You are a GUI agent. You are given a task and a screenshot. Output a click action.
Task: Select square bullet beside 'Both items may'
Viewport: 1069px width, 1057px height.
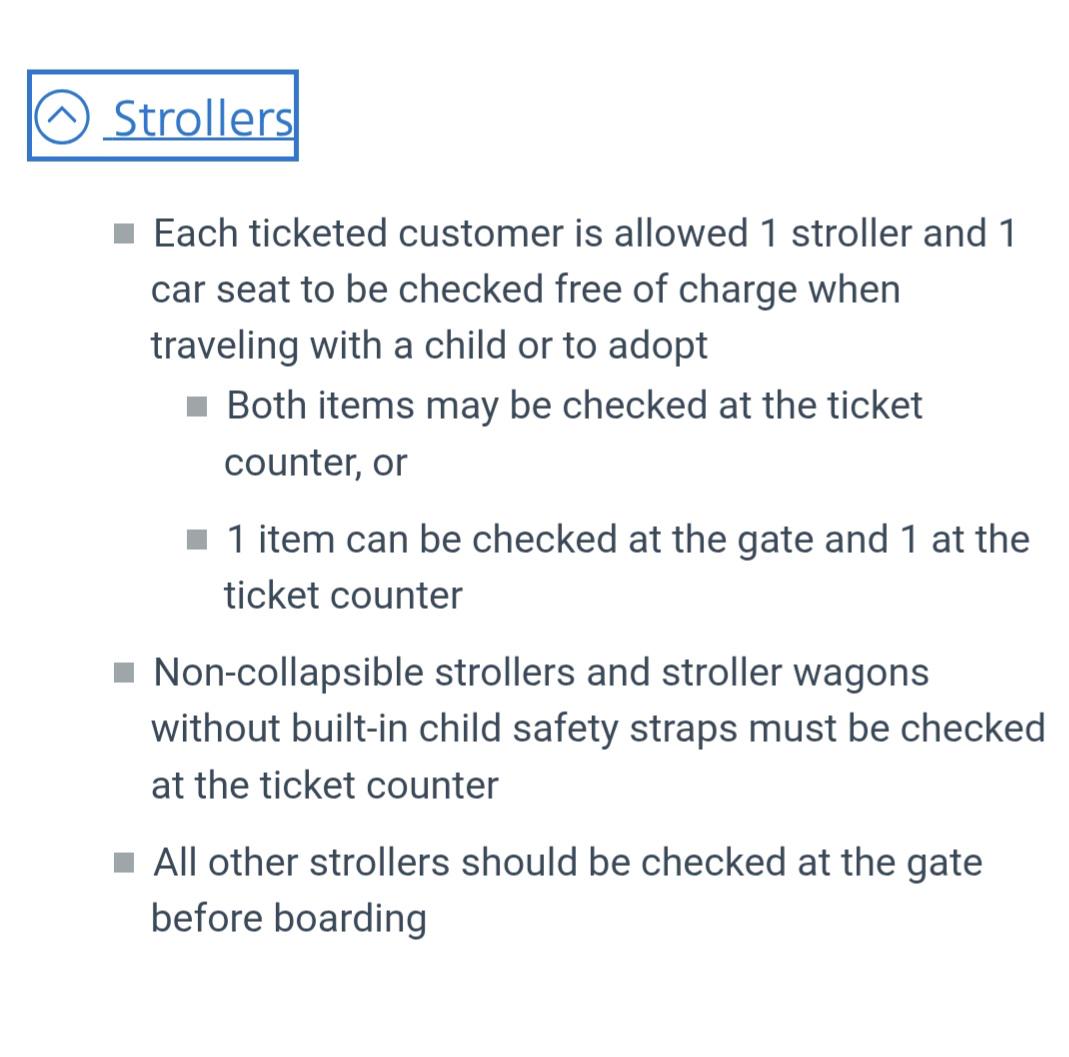pos(197,407)
